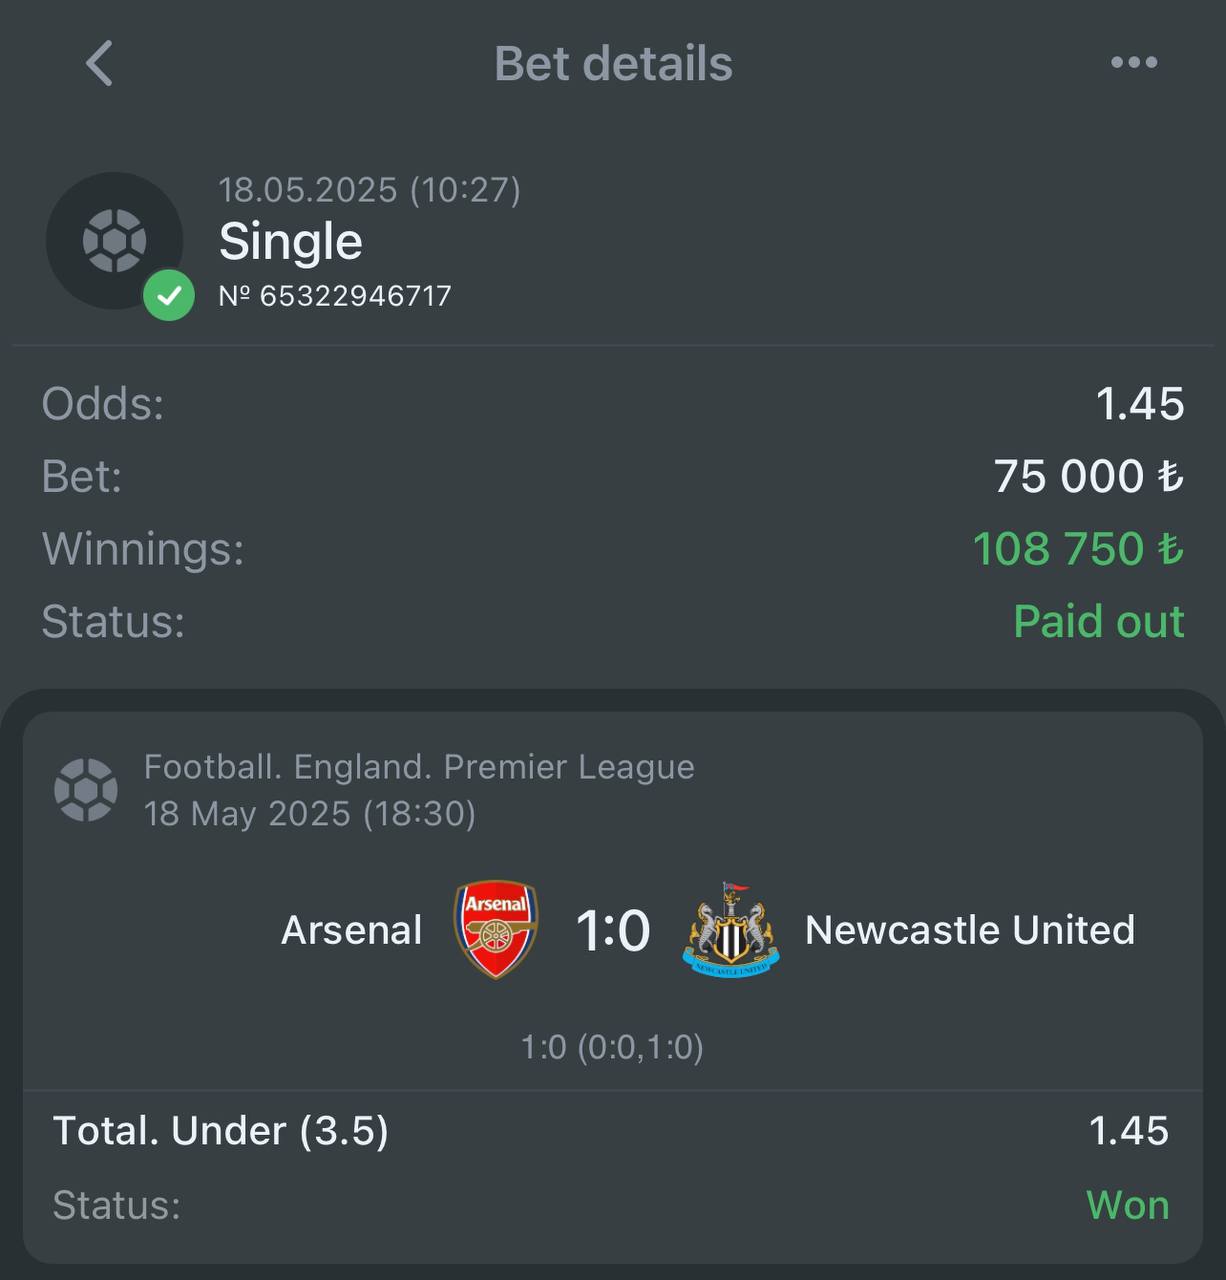Viewport: 1226px width, 1280px height.
Task: Tap the green checkmark won badge
Action: [169, 295]
